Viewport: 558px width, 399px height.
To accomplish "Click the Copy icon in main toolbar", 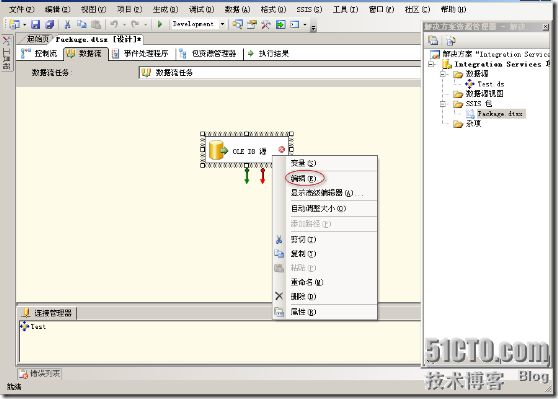I will 82,24.
